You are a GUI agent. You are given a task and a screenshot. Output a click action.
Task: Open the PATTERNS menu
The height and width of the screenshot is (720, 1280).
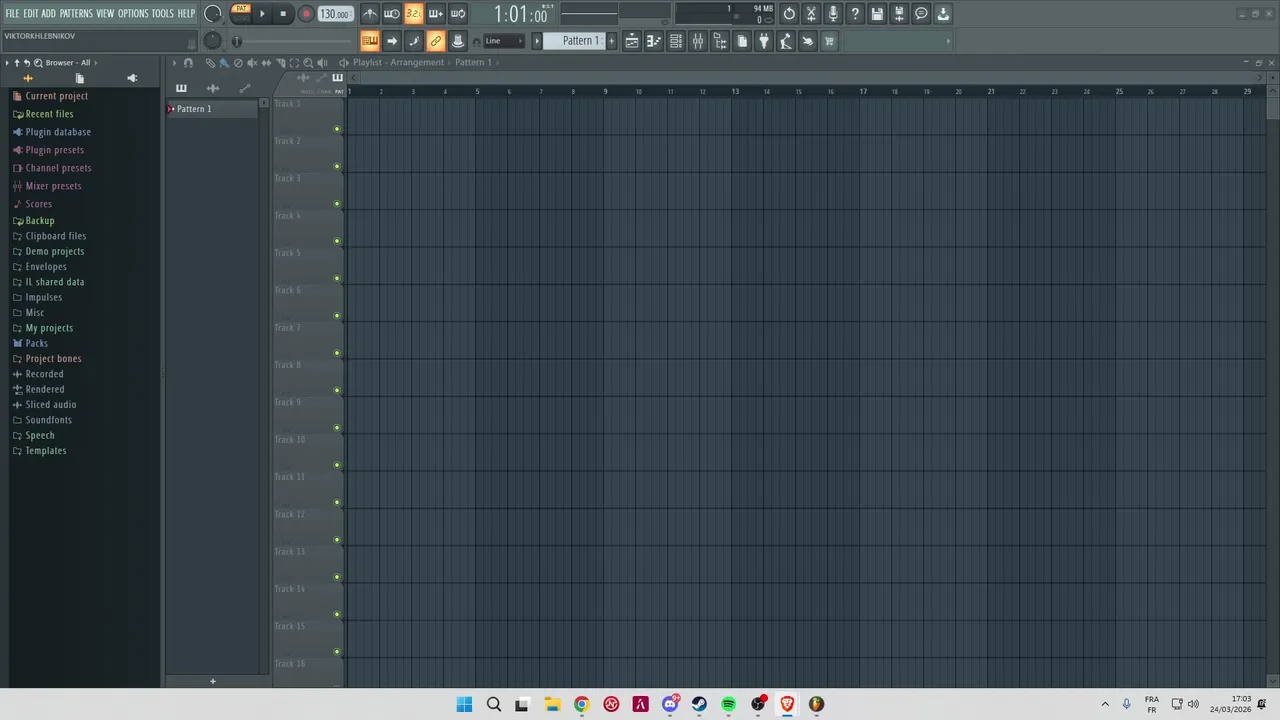coord(76,13)
